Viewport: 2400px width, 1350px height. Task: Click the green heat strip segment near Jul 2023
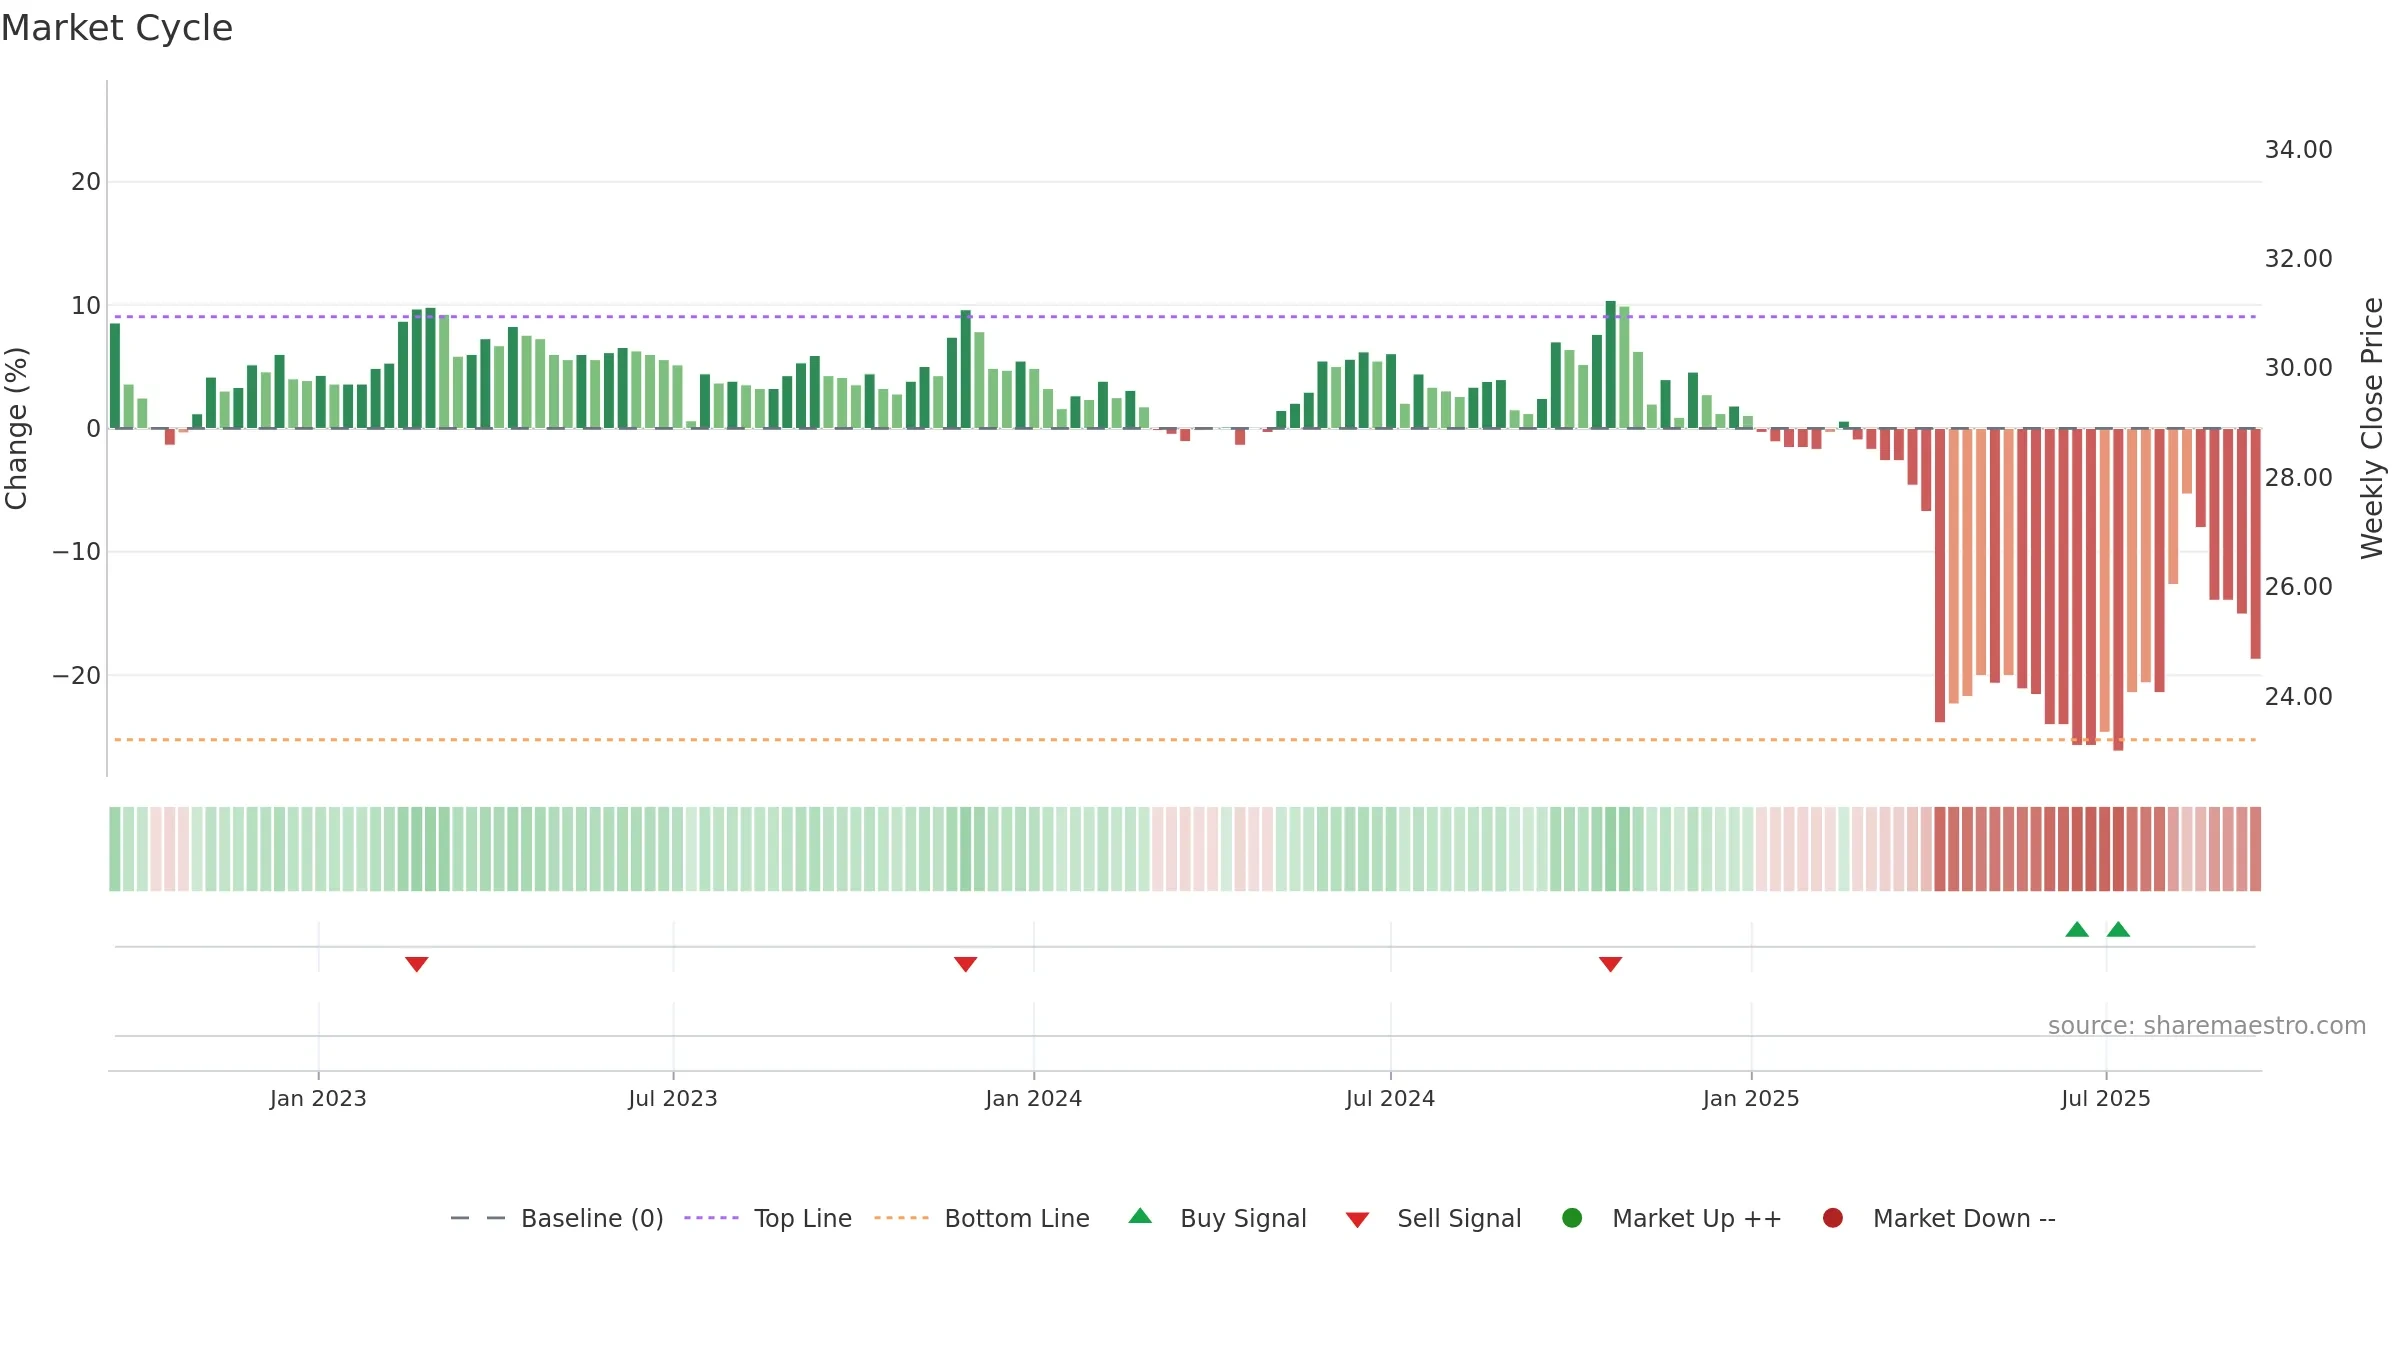677,849
